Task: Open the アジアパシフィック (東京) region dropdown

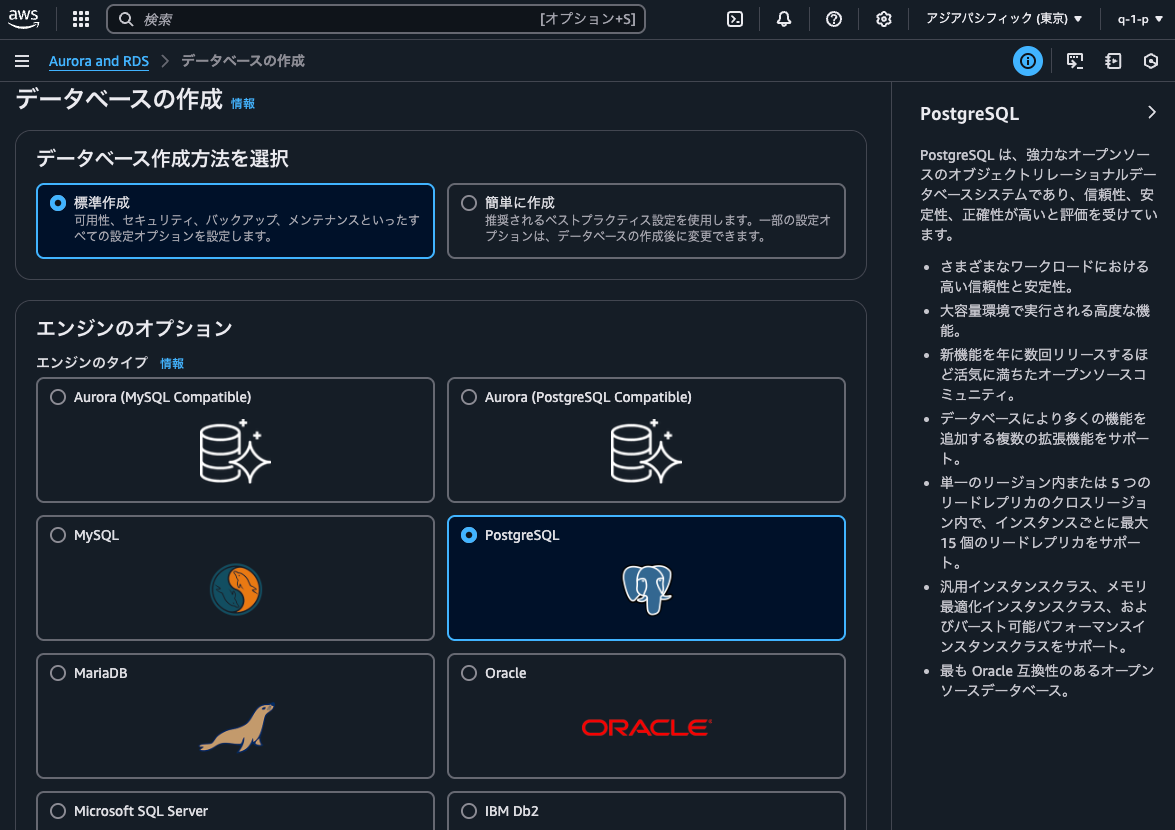Action: tap(1004, 19)
